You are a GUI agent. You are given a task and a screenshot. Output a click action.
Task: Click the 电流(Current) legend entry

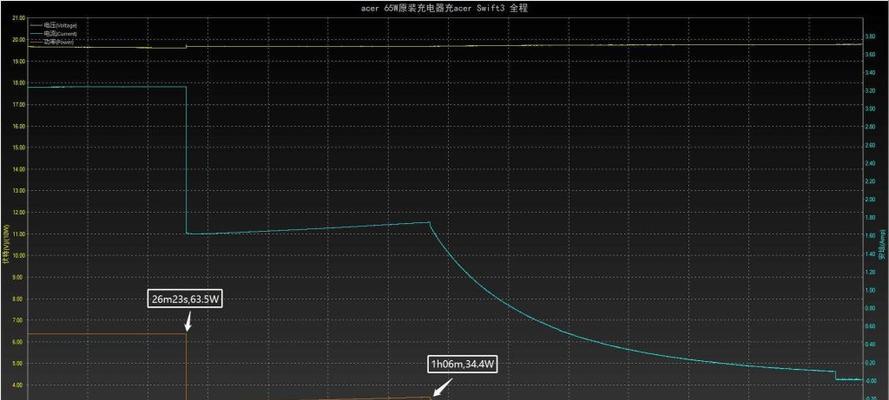(x=54, y=34)
